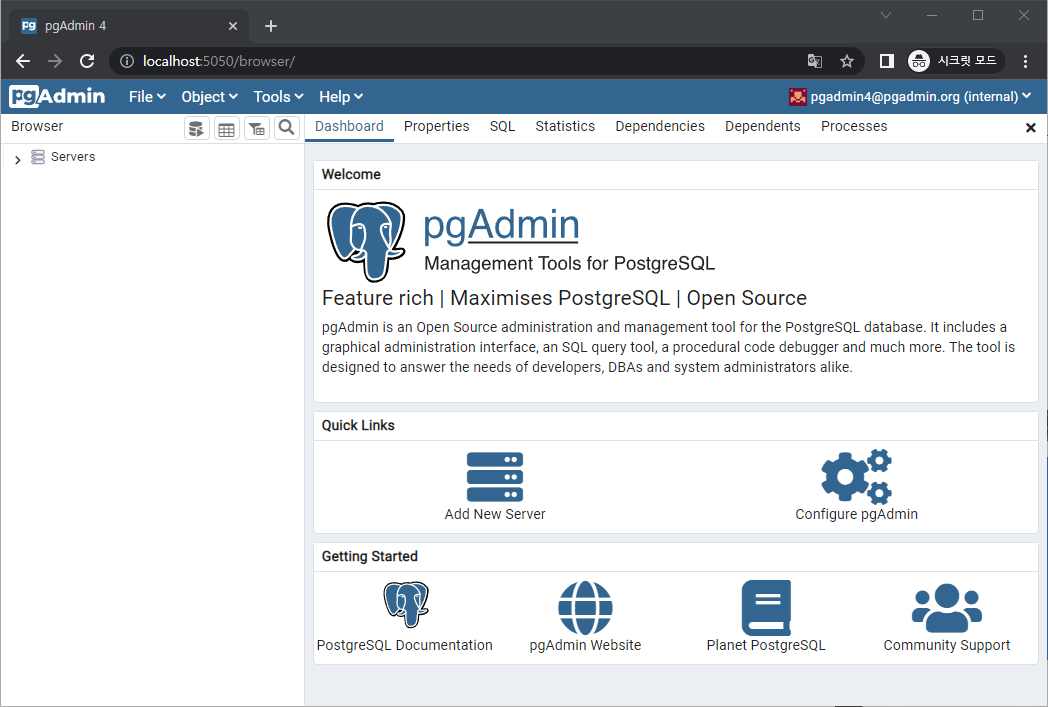The image size is (1048, 707).
Task: Select the Statistics tab
Action: pyautogui.click(x=565, y=126)
